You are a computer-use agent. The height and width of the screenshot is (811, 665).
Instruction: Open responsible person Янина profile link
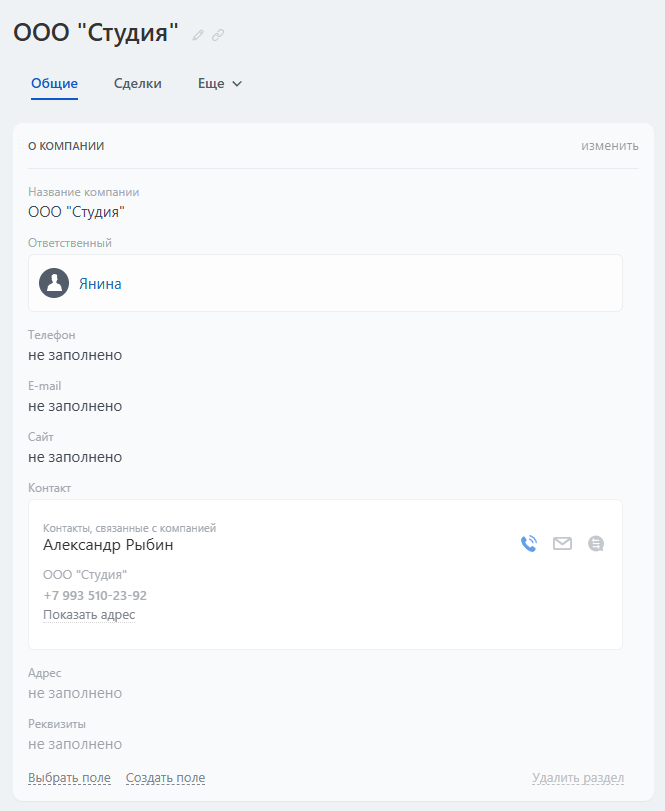pos(100,284)
